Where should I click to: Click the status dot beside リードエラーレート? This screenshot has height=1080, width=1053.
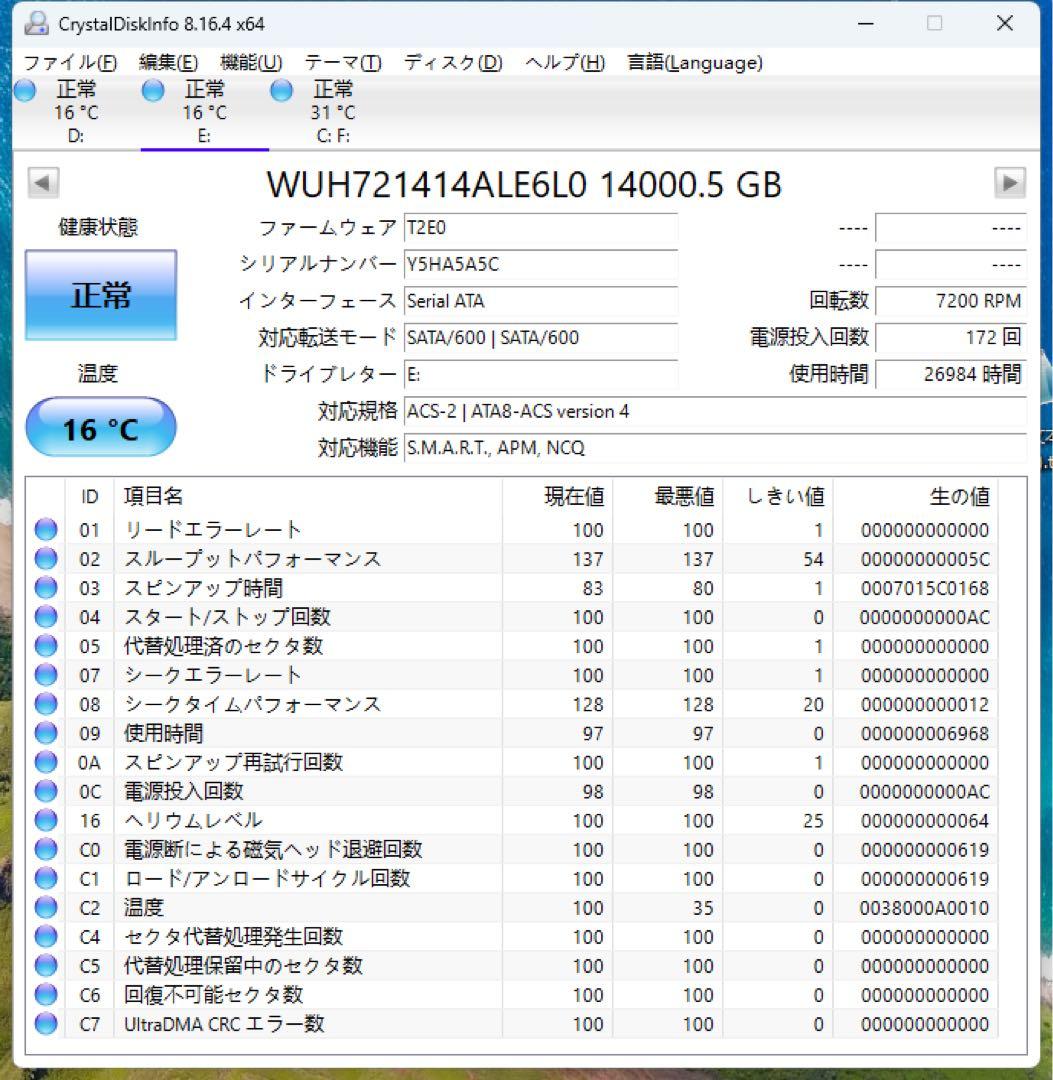(45, 530)
